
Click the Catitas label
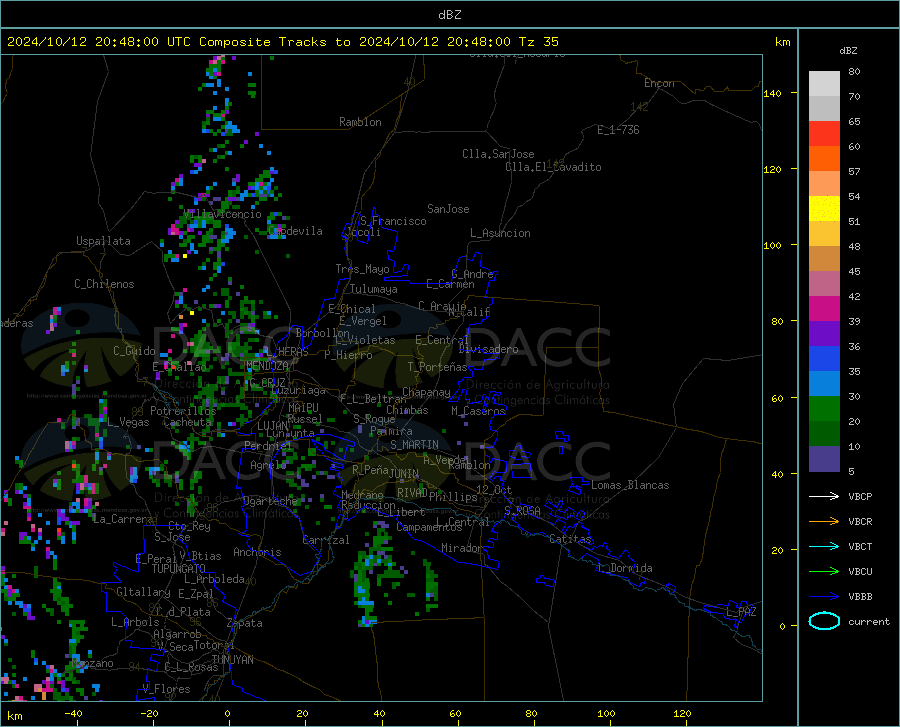pos(570,539)
